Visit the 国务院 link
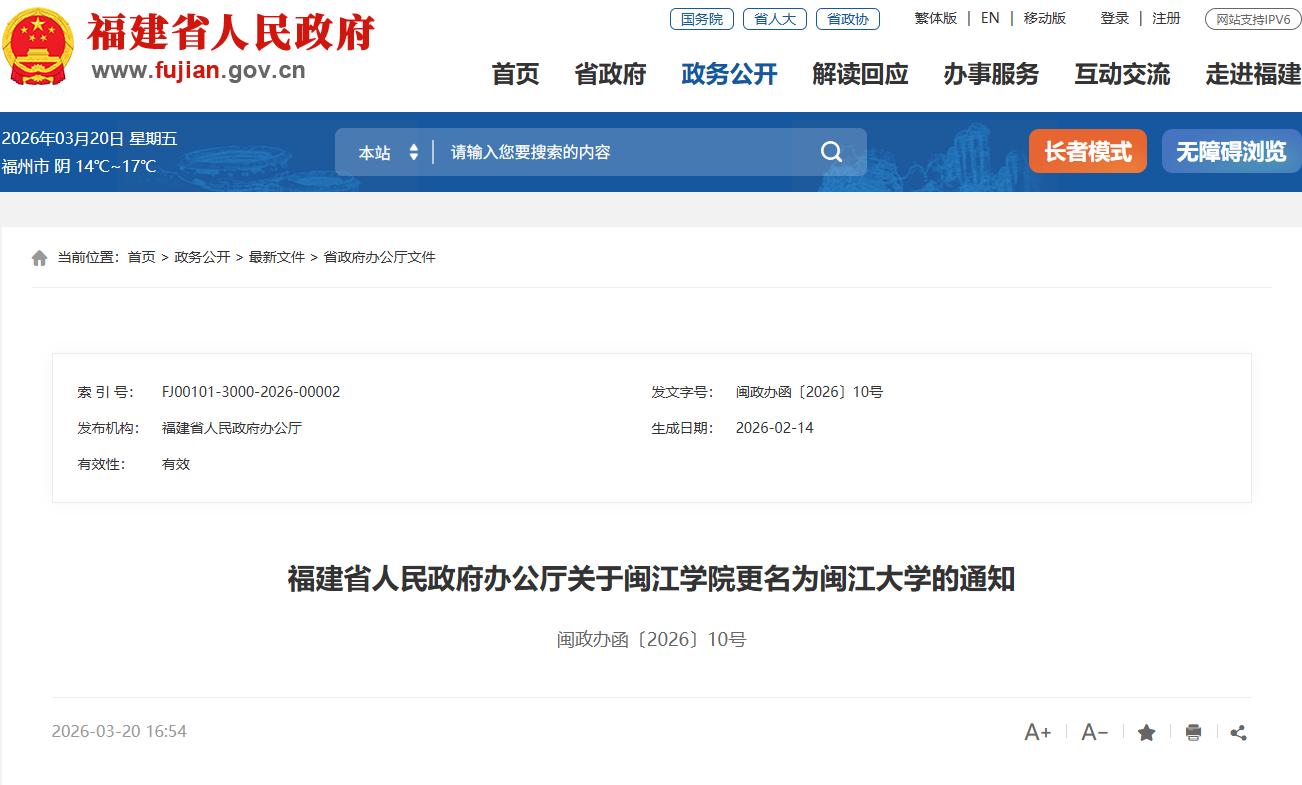Viewport: 1302px width, 785px height. click(x=701, y=19)
